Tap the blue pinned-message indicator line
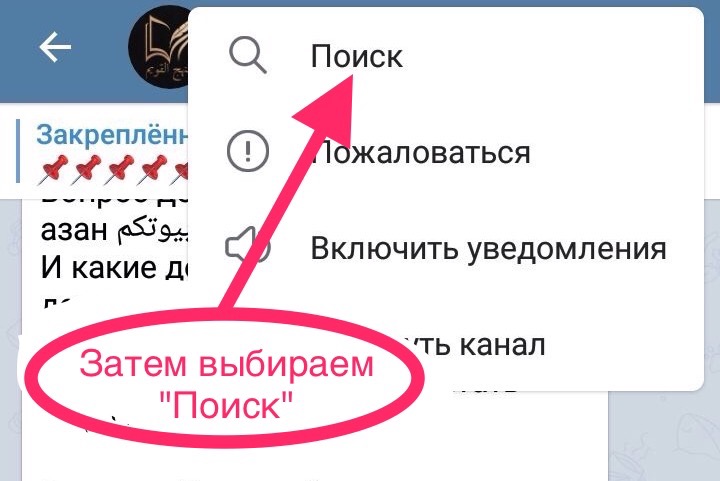 coord(17,151)
